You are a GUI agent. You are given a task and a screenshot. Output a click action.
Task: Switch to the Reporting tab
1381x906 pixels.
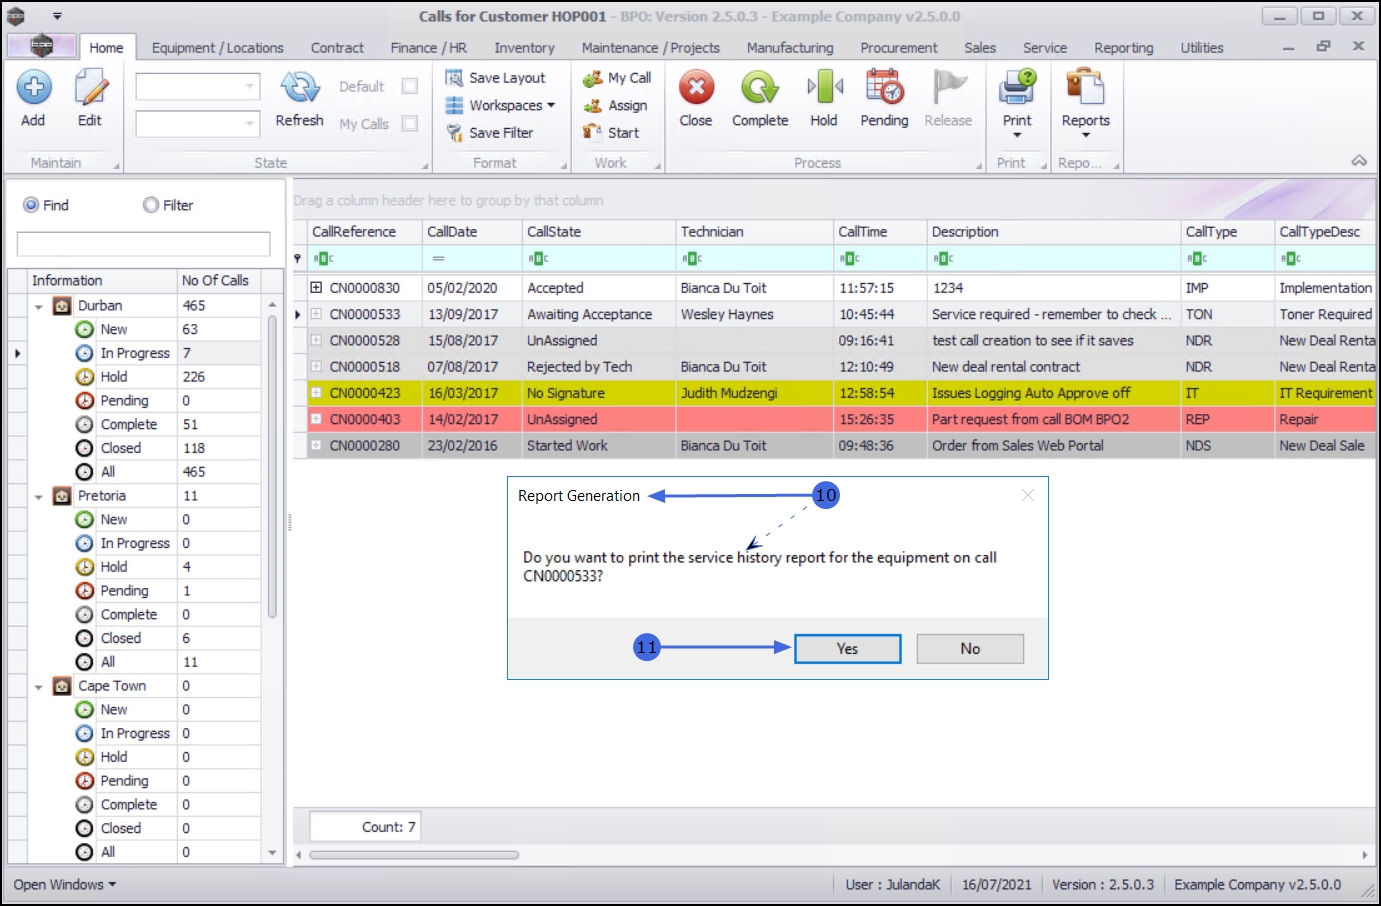pos(1123,48)
